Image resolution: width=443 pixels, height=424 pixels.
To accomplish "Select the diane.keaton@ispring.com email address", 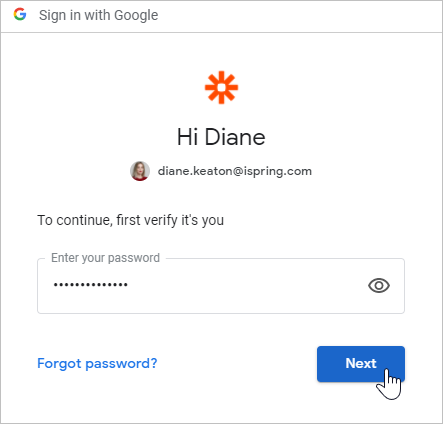I will point(235,171).
